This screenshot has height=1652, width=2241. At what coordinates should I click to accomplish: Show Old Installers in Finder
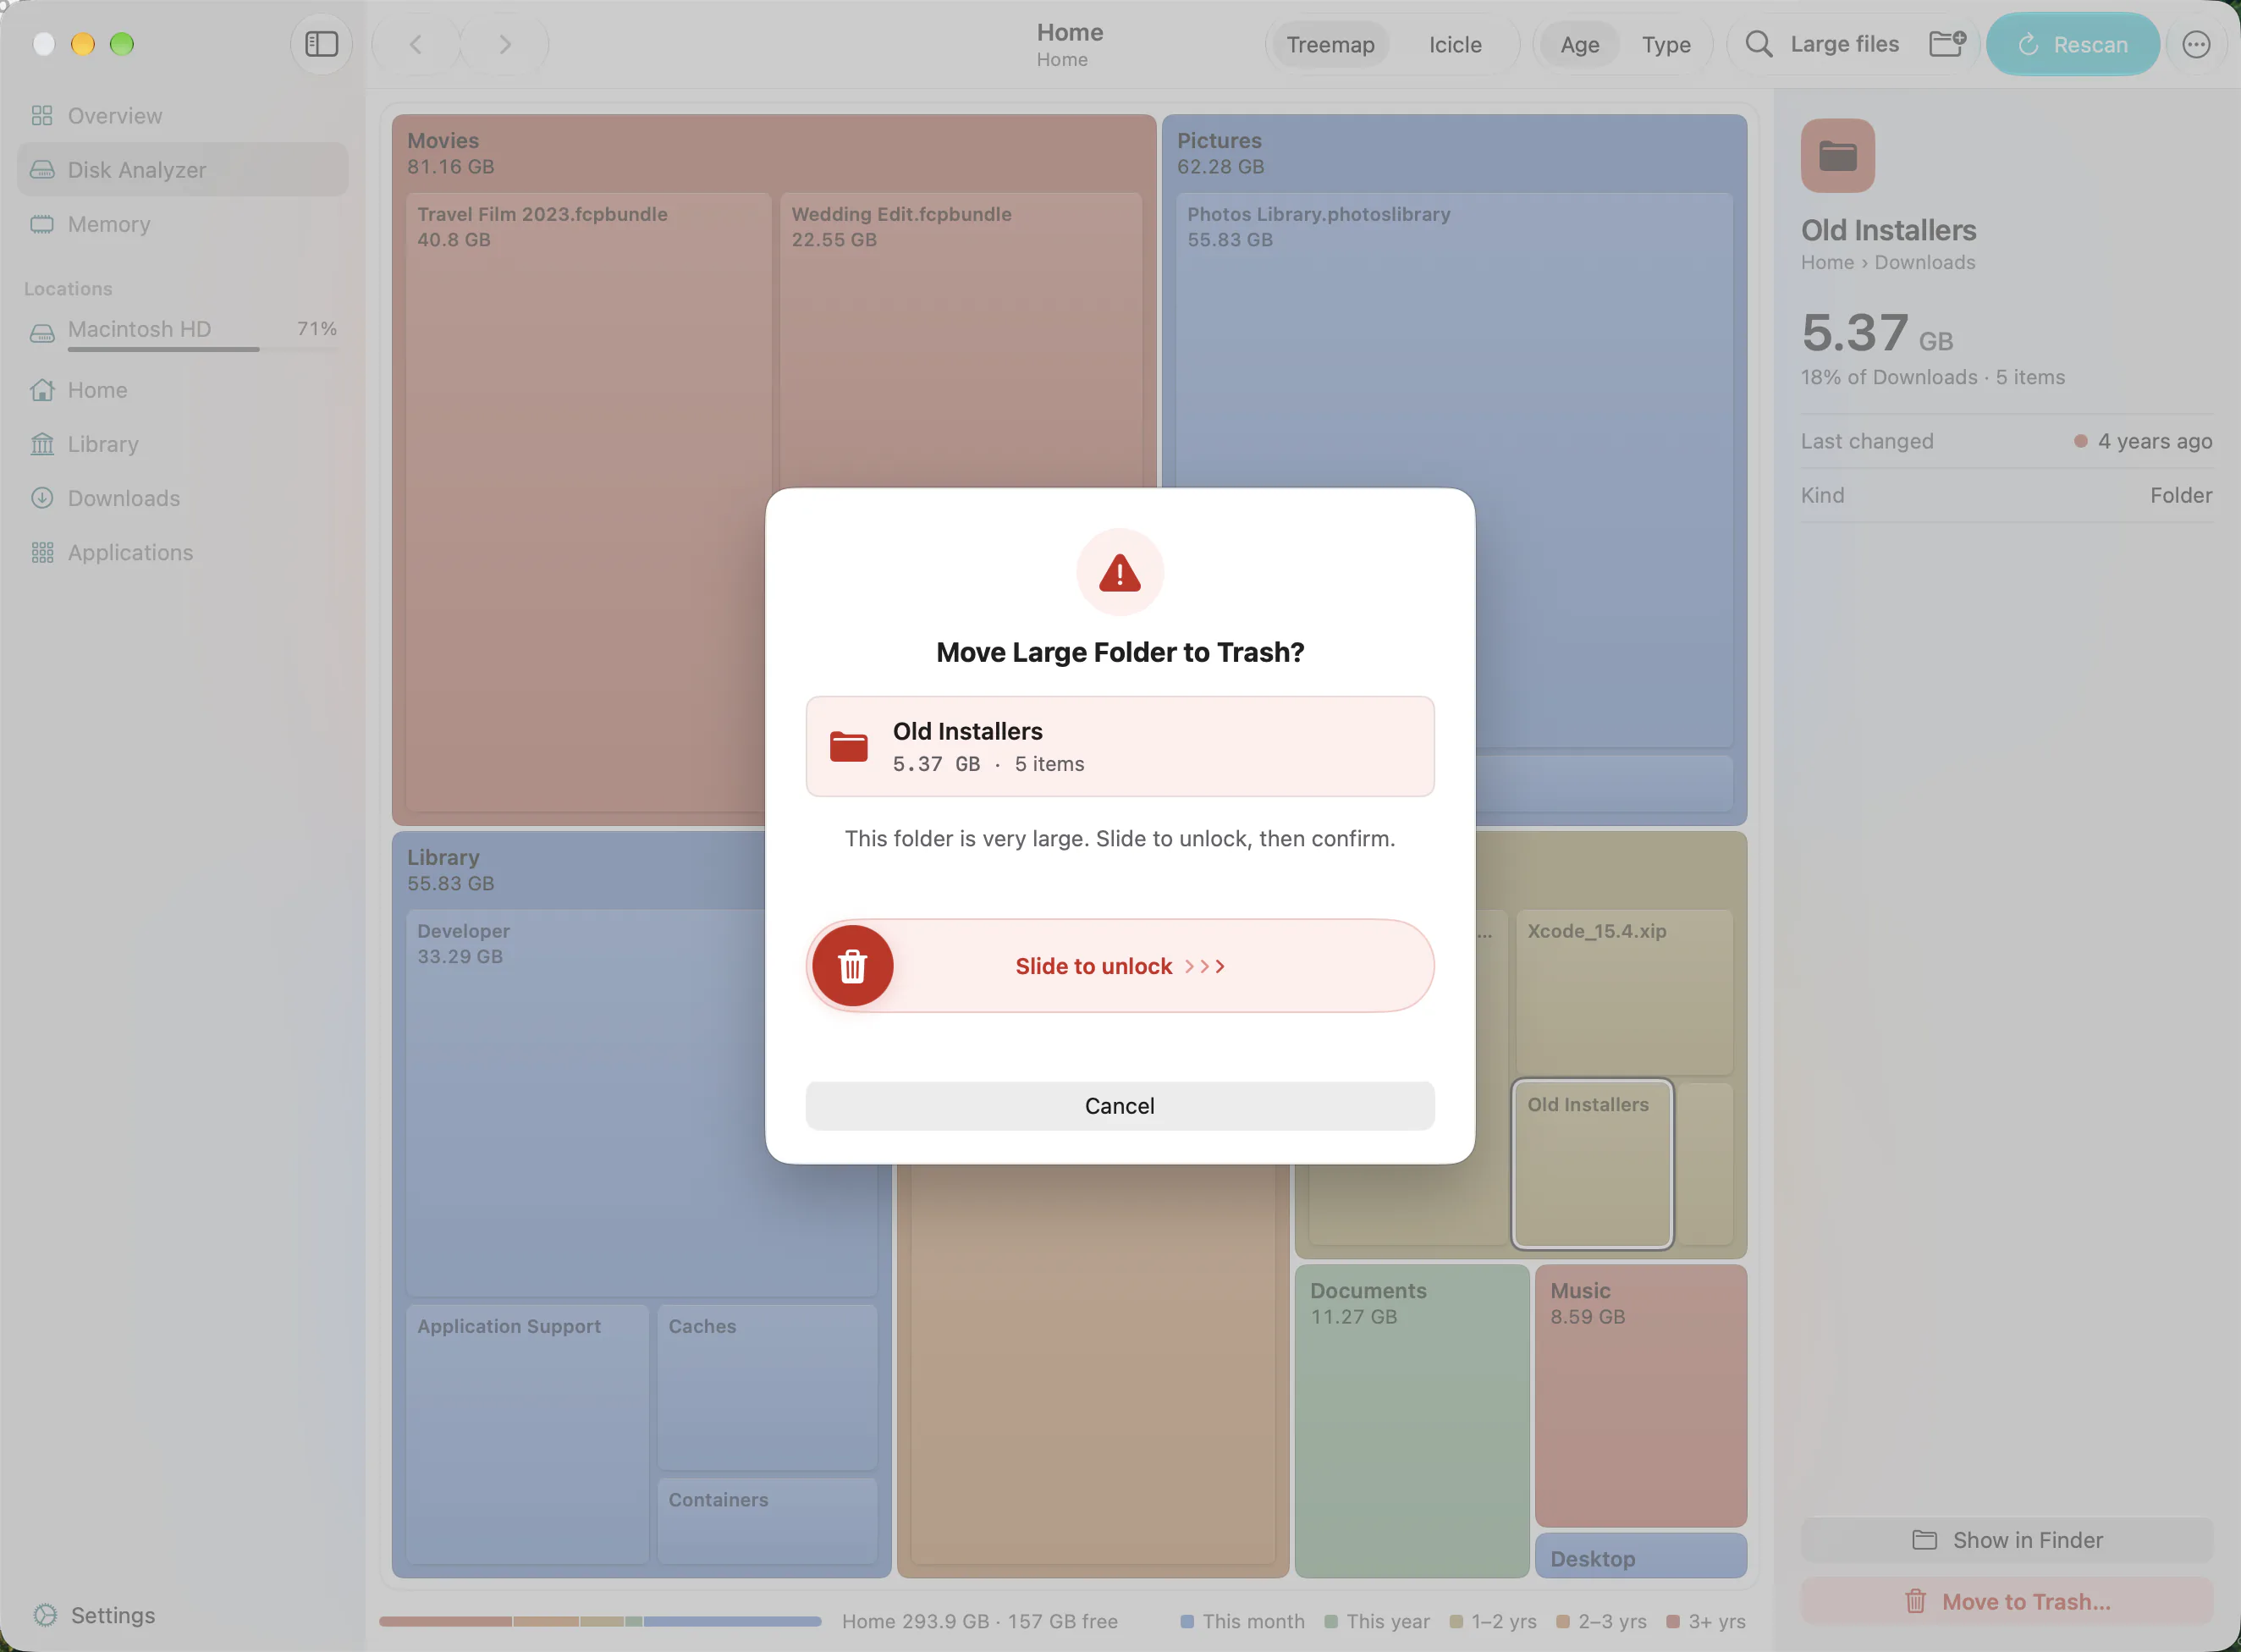coord(2006,1540)
